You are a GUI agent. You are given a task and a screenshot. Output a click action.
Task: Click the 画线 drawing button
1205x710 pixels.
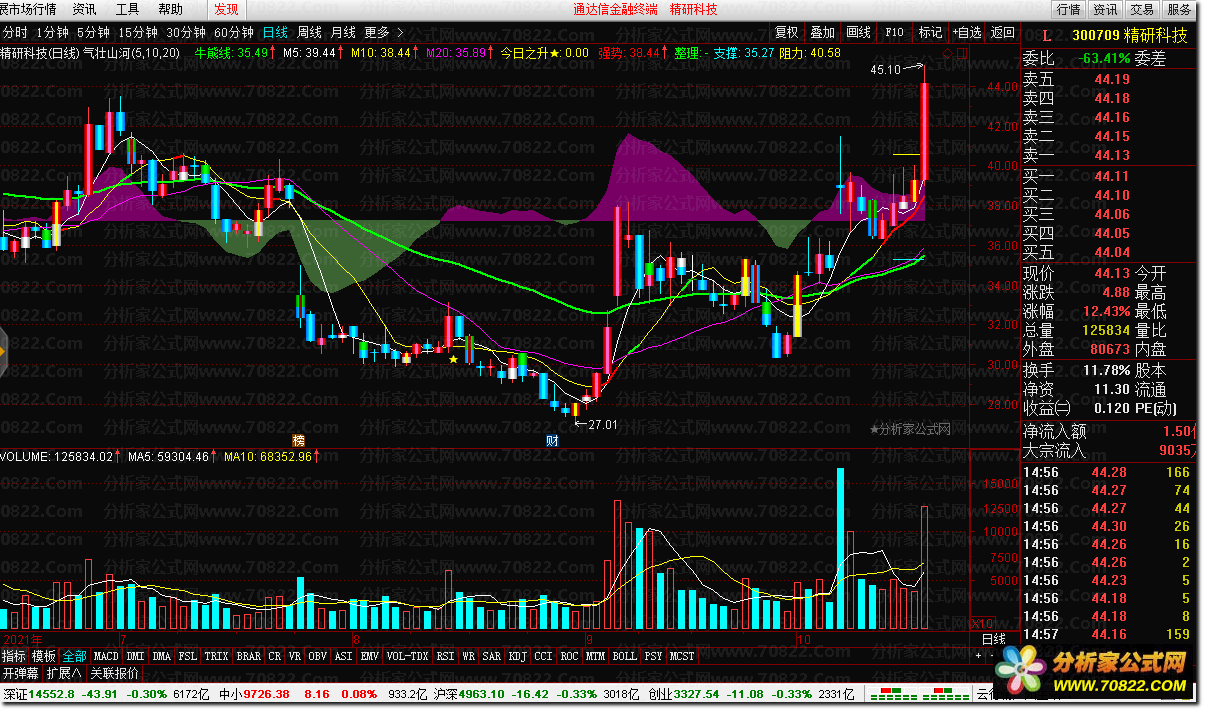[x=858, y=32]
